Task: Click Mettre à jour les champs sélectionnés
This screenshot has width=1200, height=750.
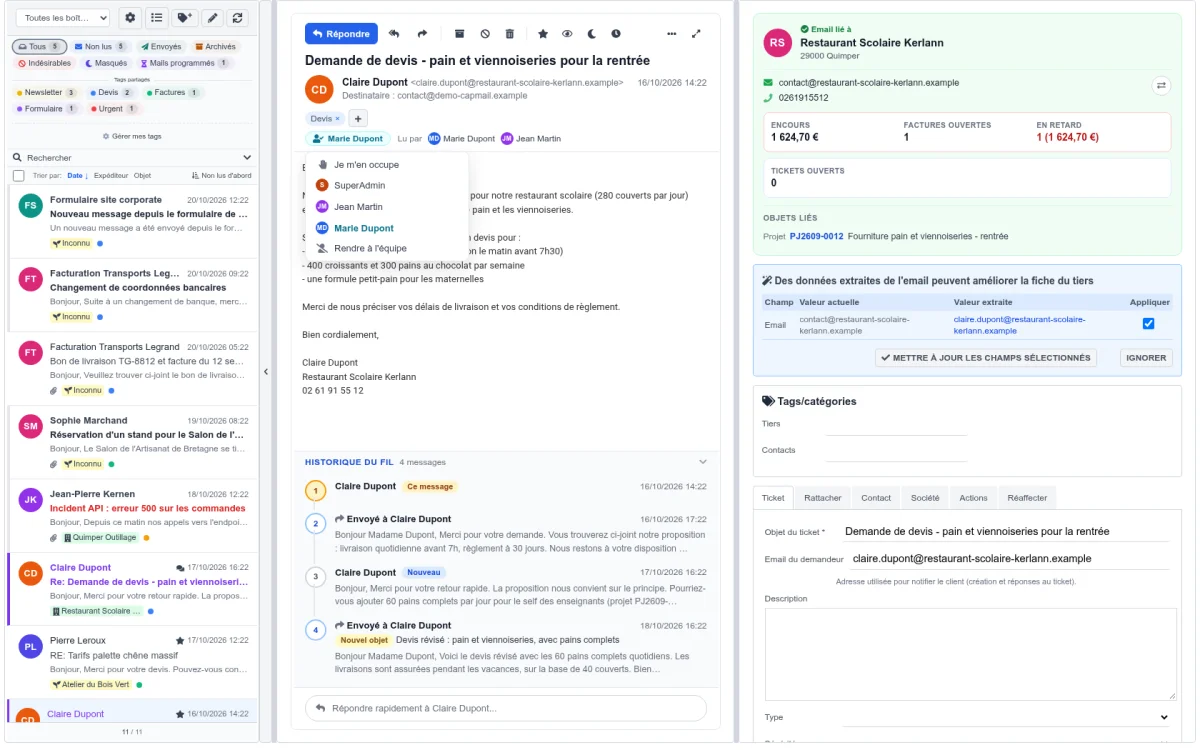Action: point(985,358)
